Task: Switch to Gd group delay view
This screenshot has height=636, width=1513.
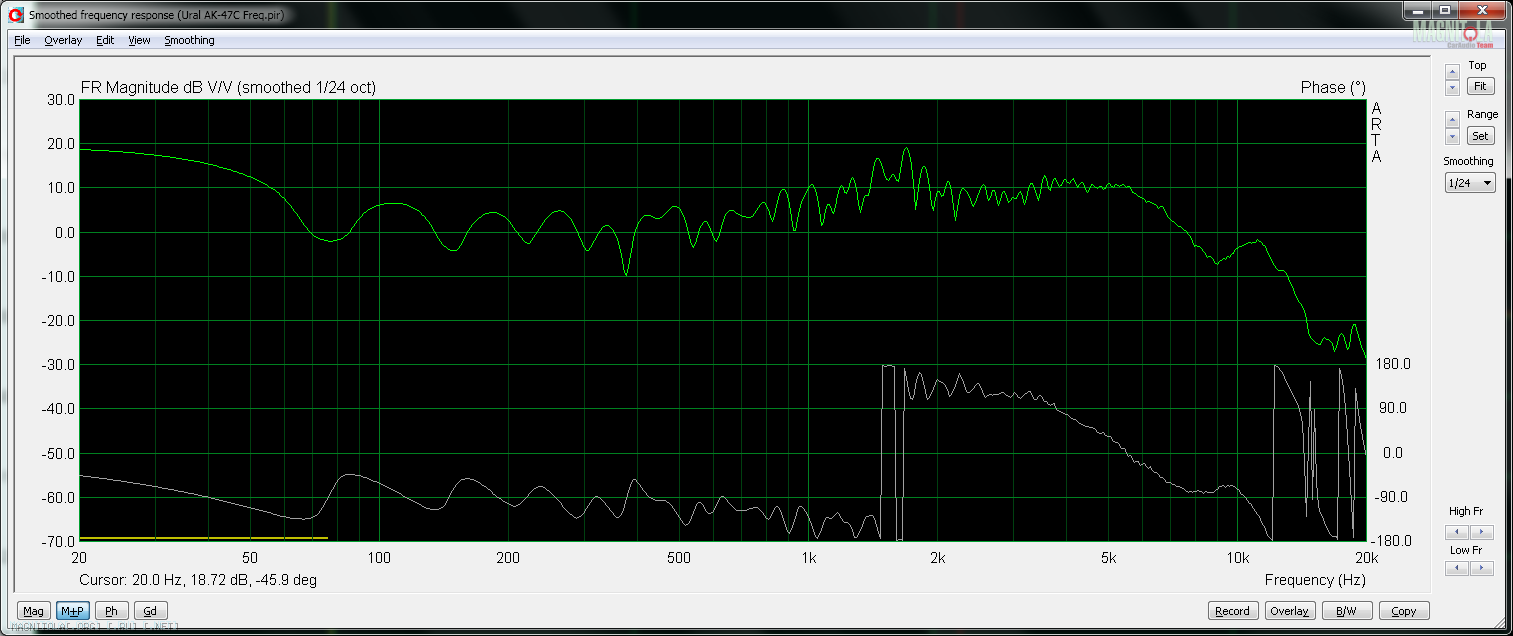Action: tap(150, 611)
